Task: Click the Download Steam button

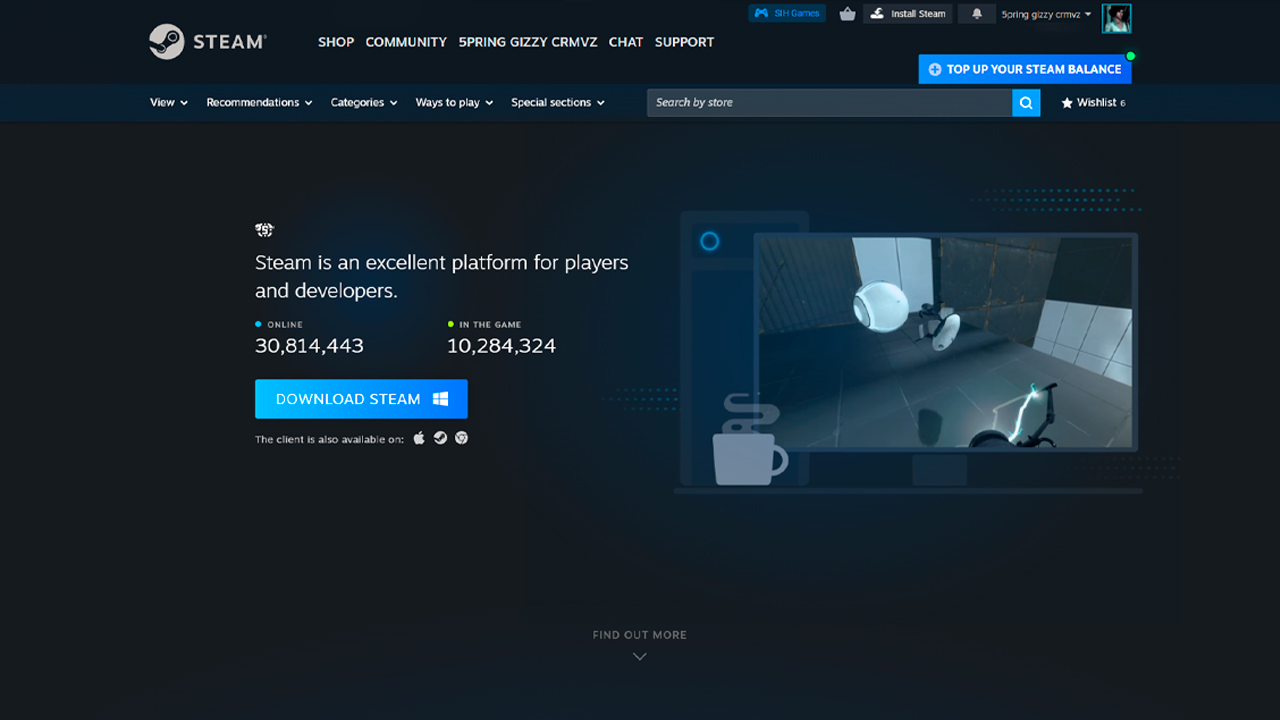Action: pyautogui.click(x=361, y=399)
